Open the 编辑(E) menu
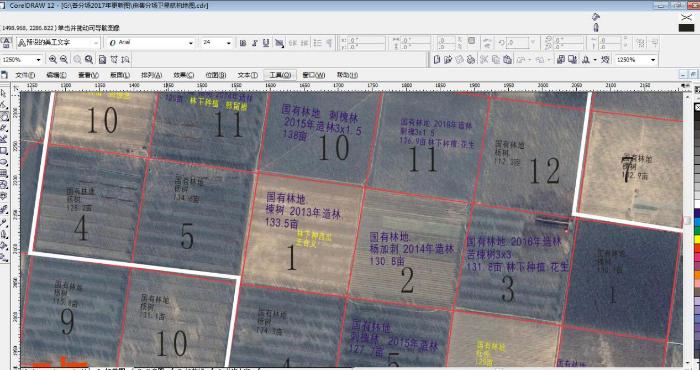Screen dimensions: 700x370 [56, 75]
